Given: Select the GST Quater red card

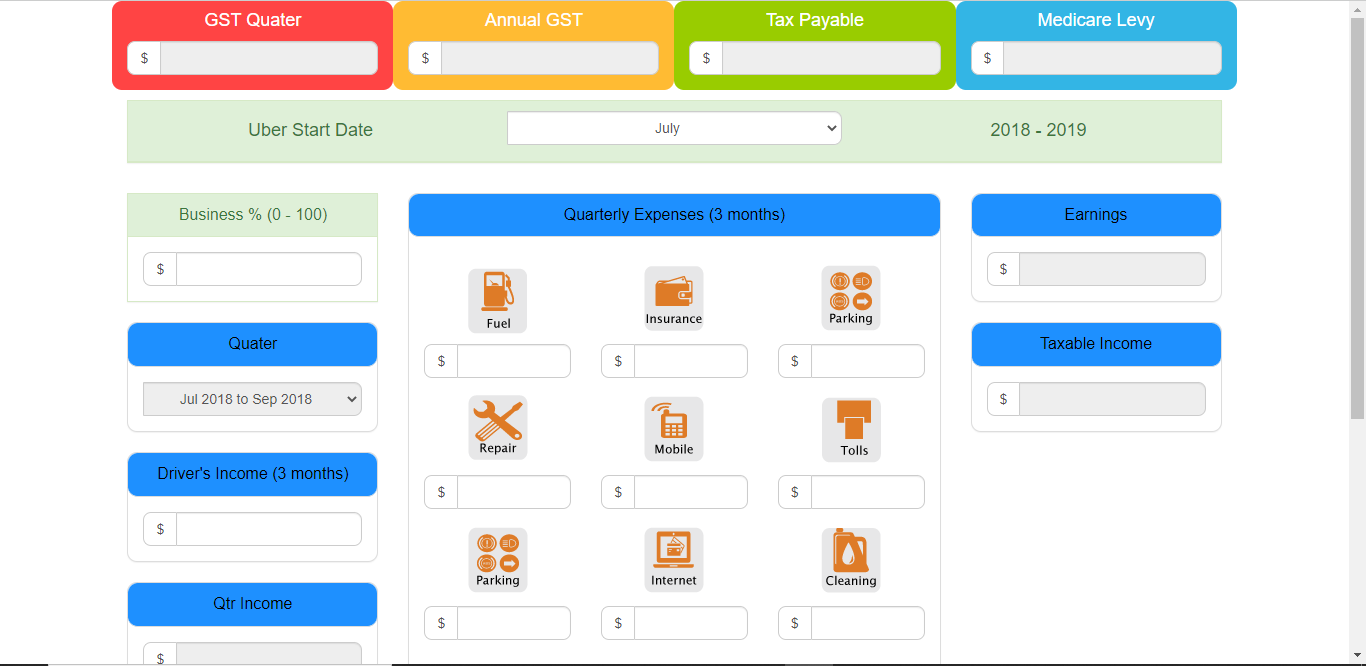Looking at the screenshot, I should pos(251,19).
